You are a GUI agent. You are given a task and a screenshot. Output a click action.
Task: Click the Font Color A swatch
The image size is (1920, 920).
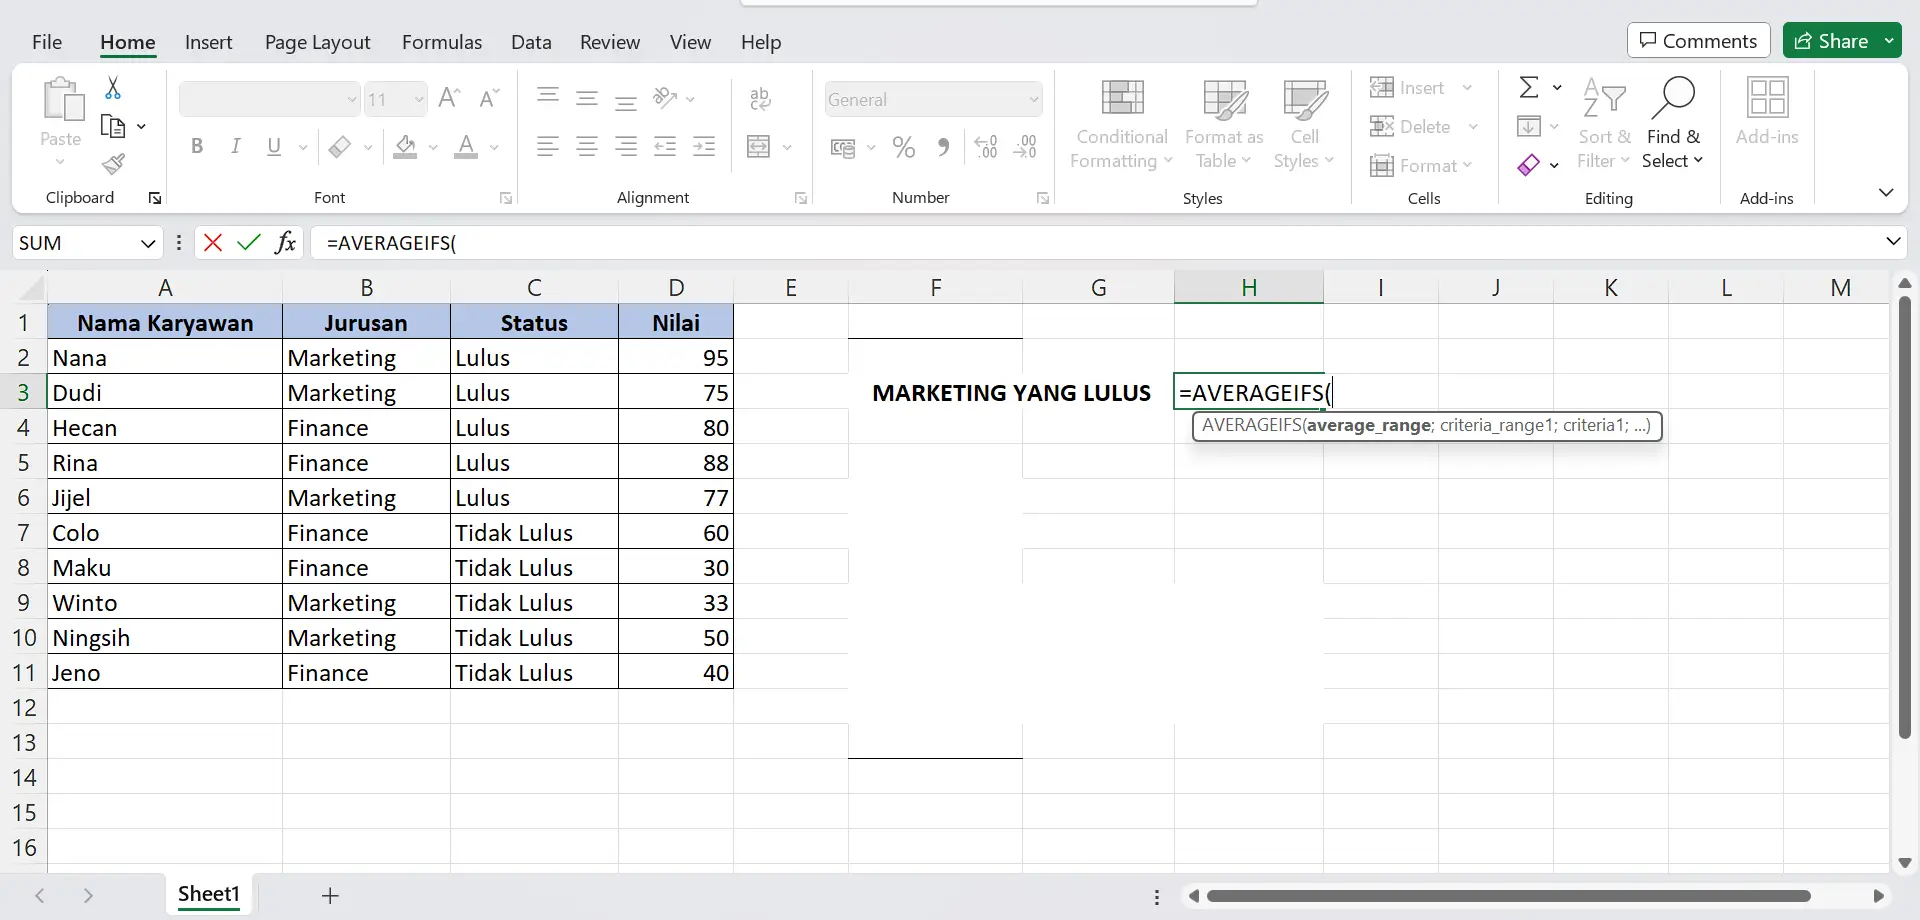[x=466, y=147]
